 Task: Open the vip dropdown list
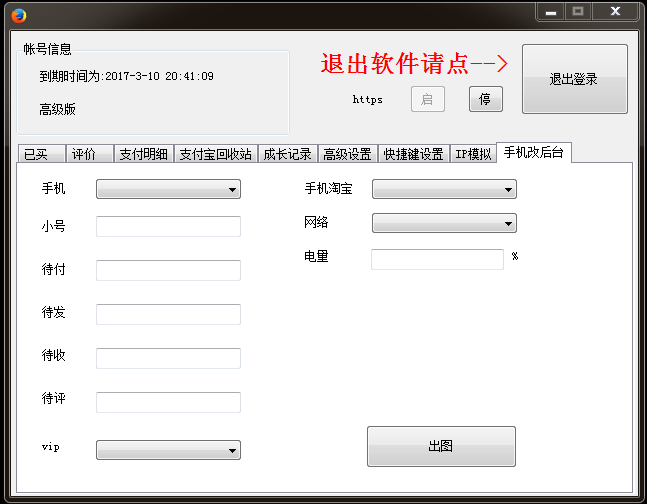[168, 450]
